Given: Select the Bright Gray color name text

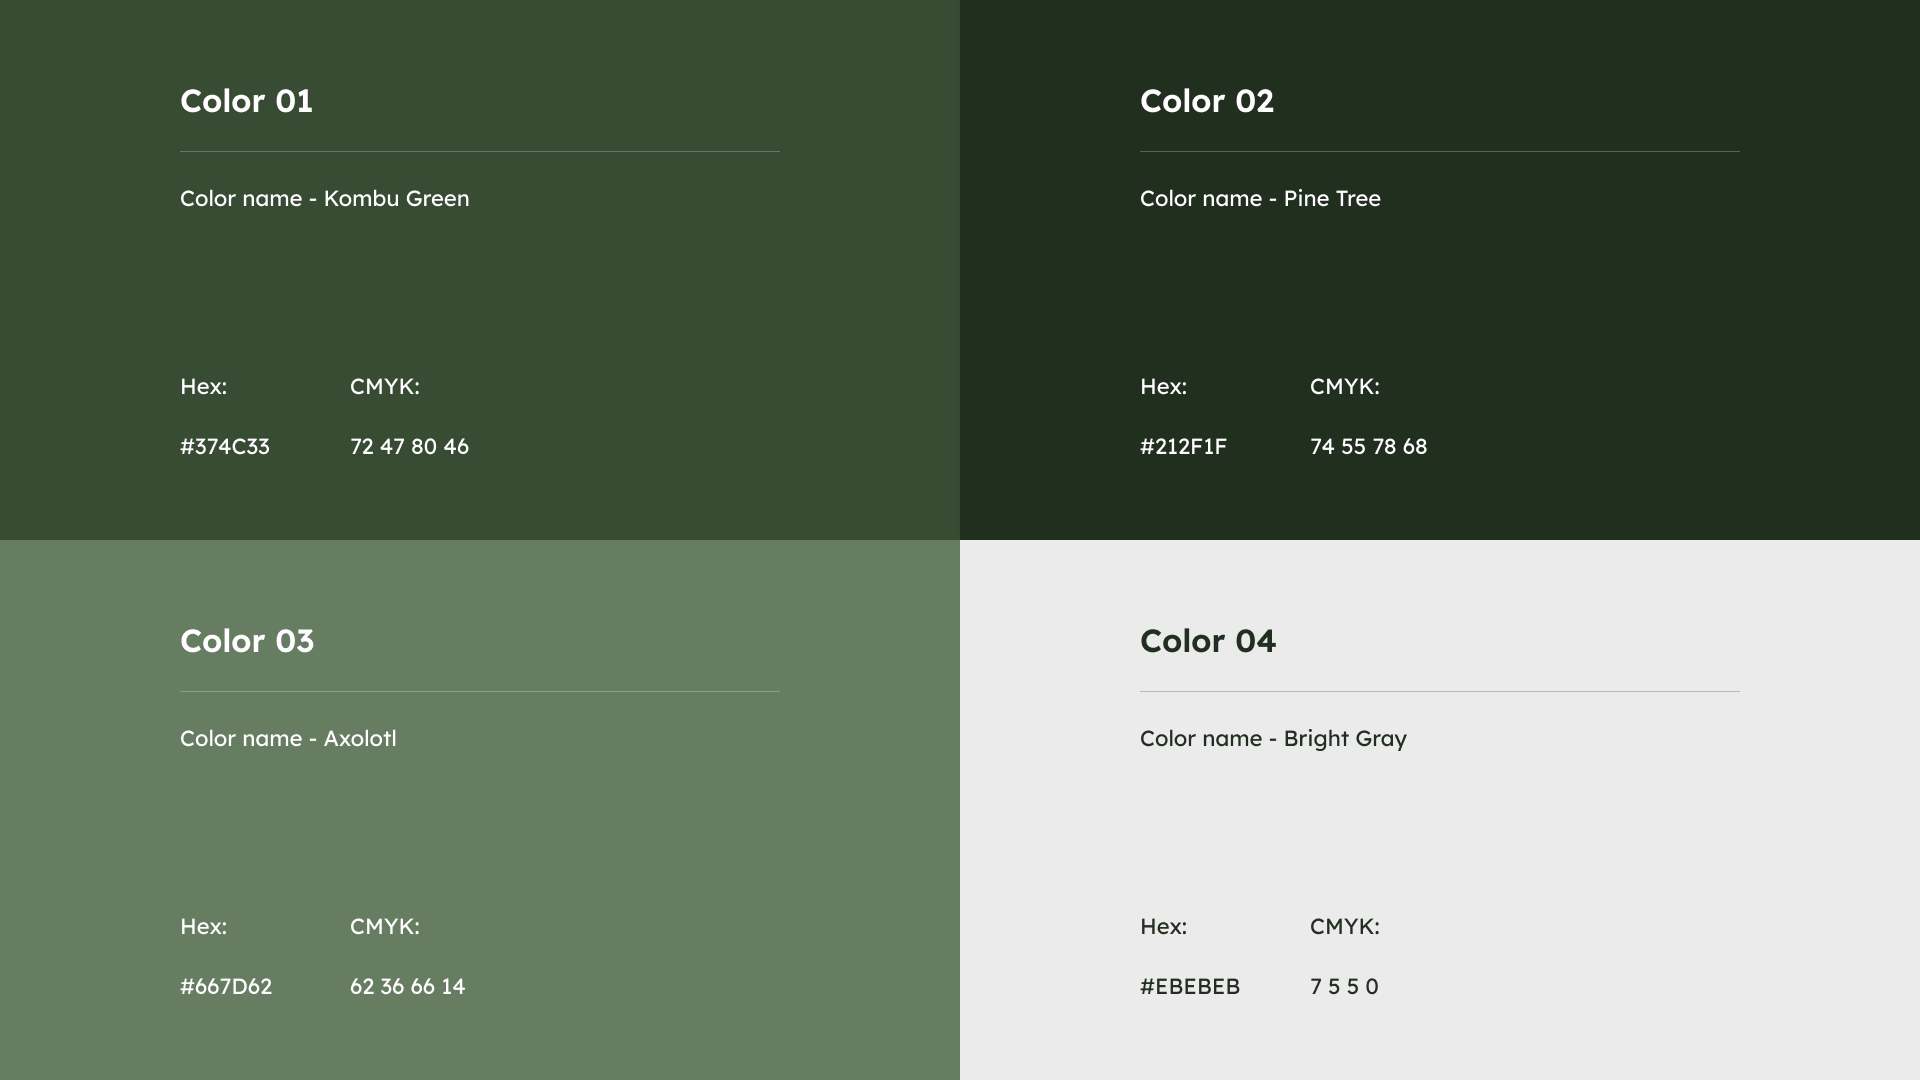Looking at the screenshot, I should click(1273, 739).
